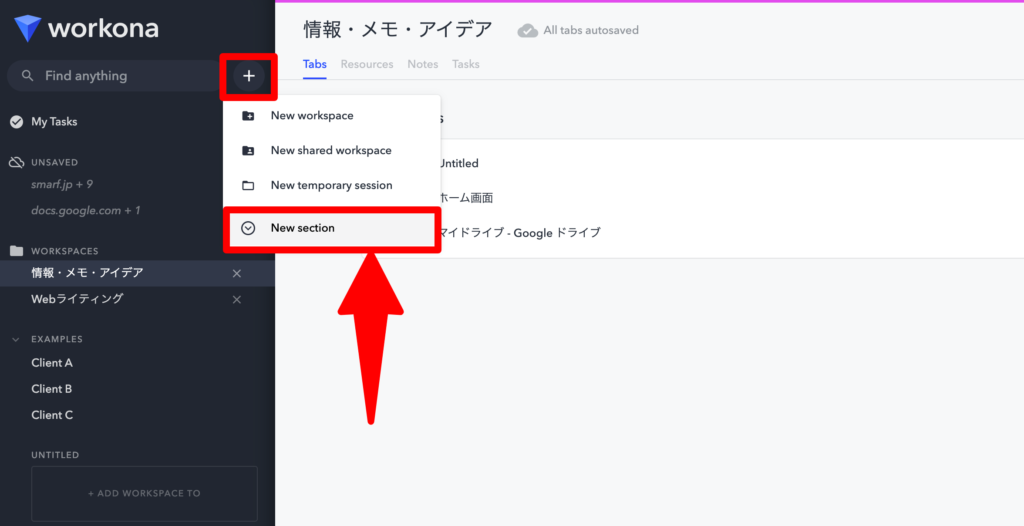The height and width of the screenshot is (526, 1024).
Task: Click the Workona logo icon
Action: click(27, 29)
